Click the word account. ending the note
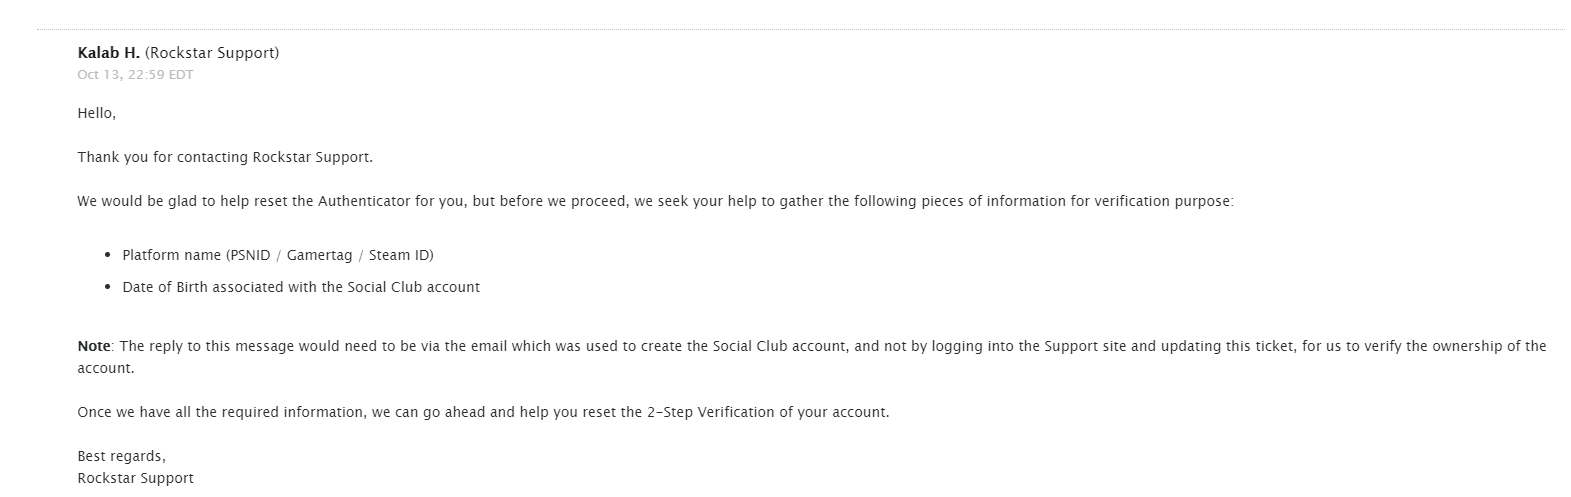1571x497 pixels. click(105, 368)
